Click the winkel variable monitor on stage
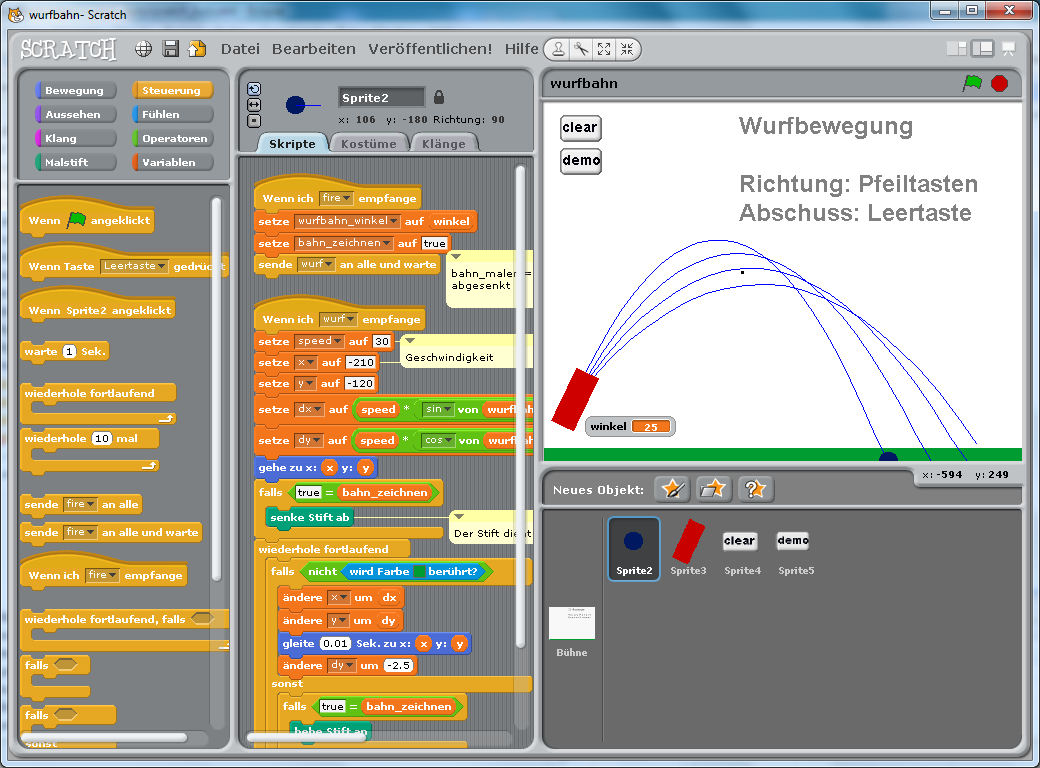 (630, 426)
